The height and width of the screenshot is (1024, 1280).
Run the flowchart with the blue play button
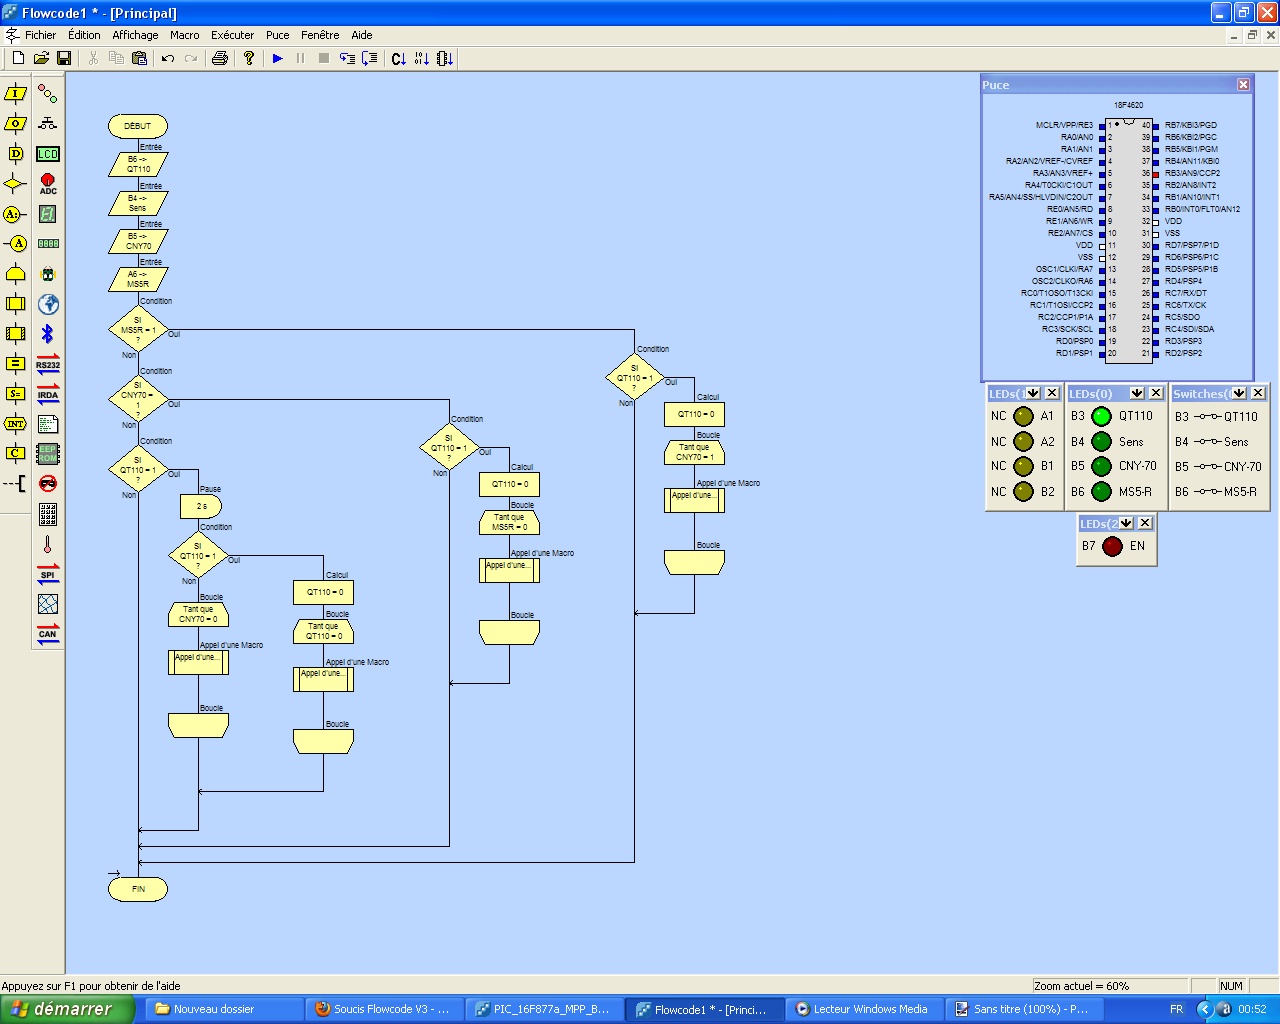[278, 59]
